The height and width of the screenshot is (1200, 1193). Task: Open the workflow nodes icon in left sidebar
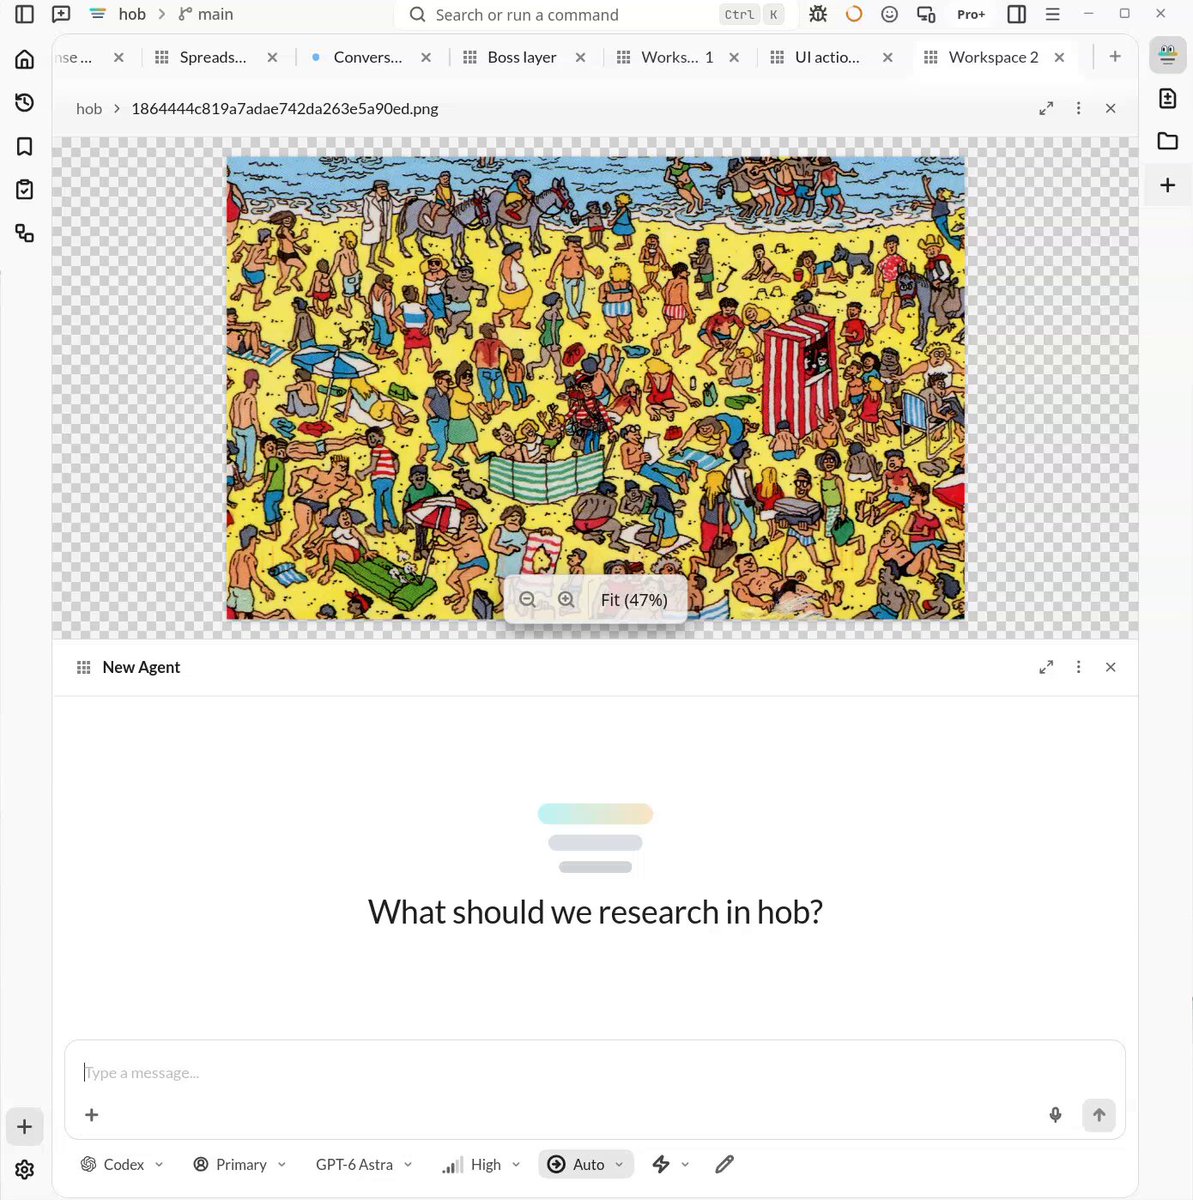point(25,233)
